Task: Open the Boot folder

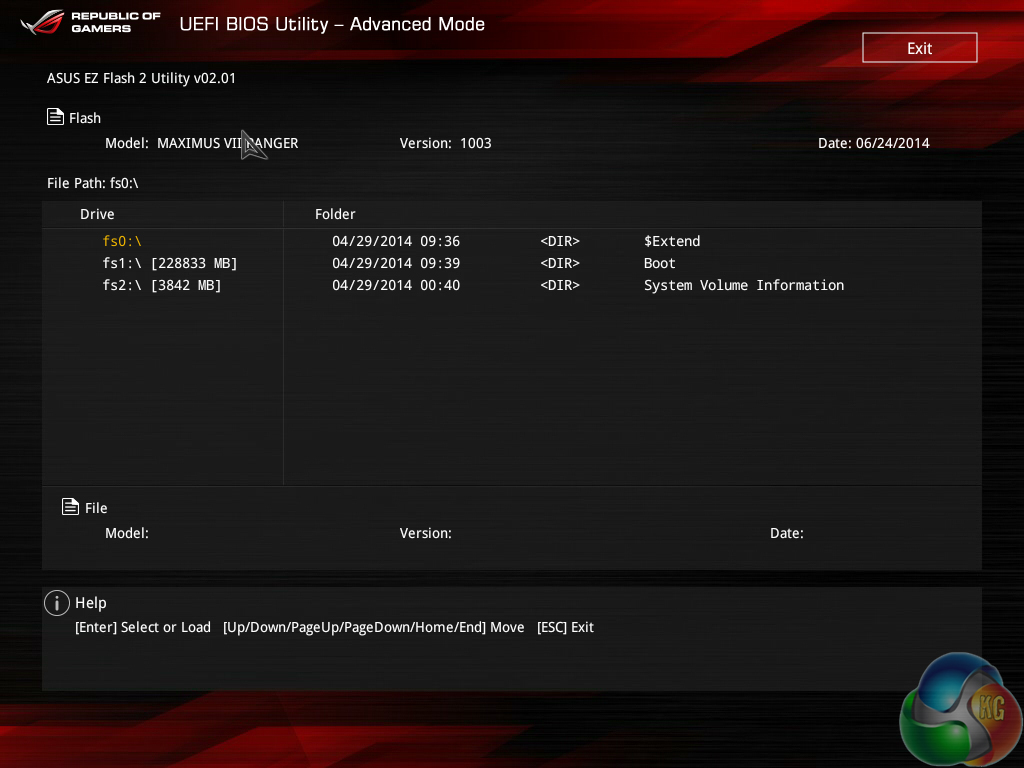Action: [660, 263]
